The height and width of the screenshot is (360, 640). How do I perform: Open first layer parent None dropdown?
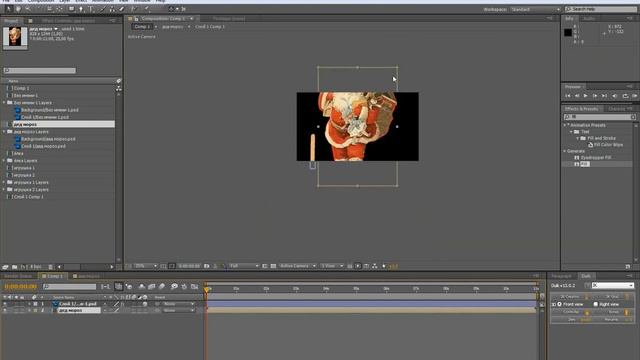click(x=178, y=304)
